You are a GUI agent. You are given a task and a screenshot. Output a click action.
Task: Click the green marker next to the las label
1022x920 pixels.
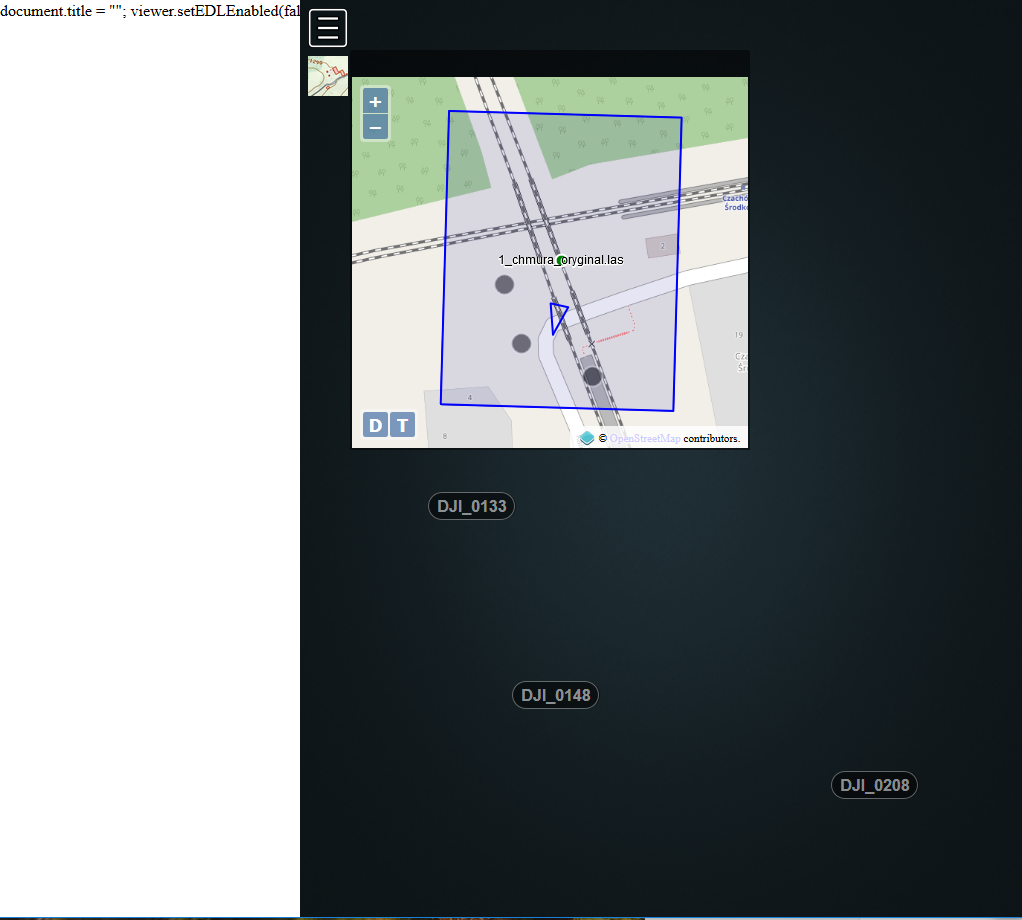pos(560,261)
